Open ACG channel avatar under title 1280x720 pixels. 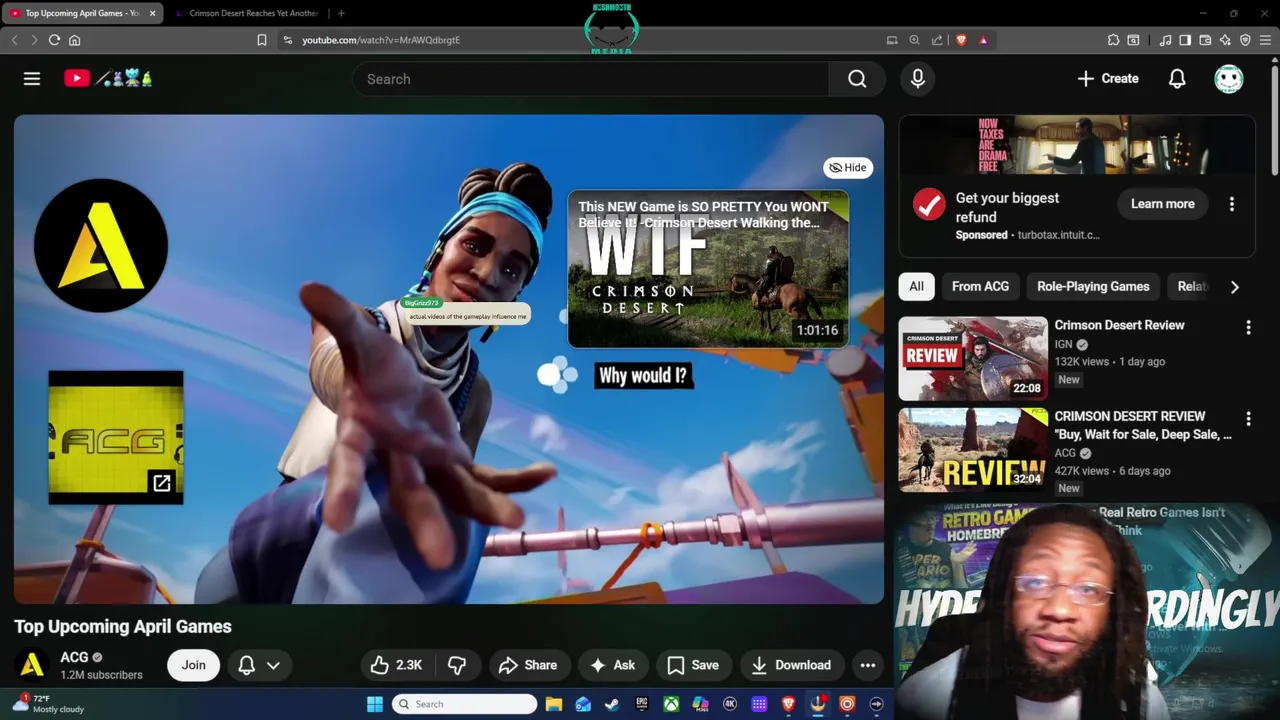pos(32,664)
